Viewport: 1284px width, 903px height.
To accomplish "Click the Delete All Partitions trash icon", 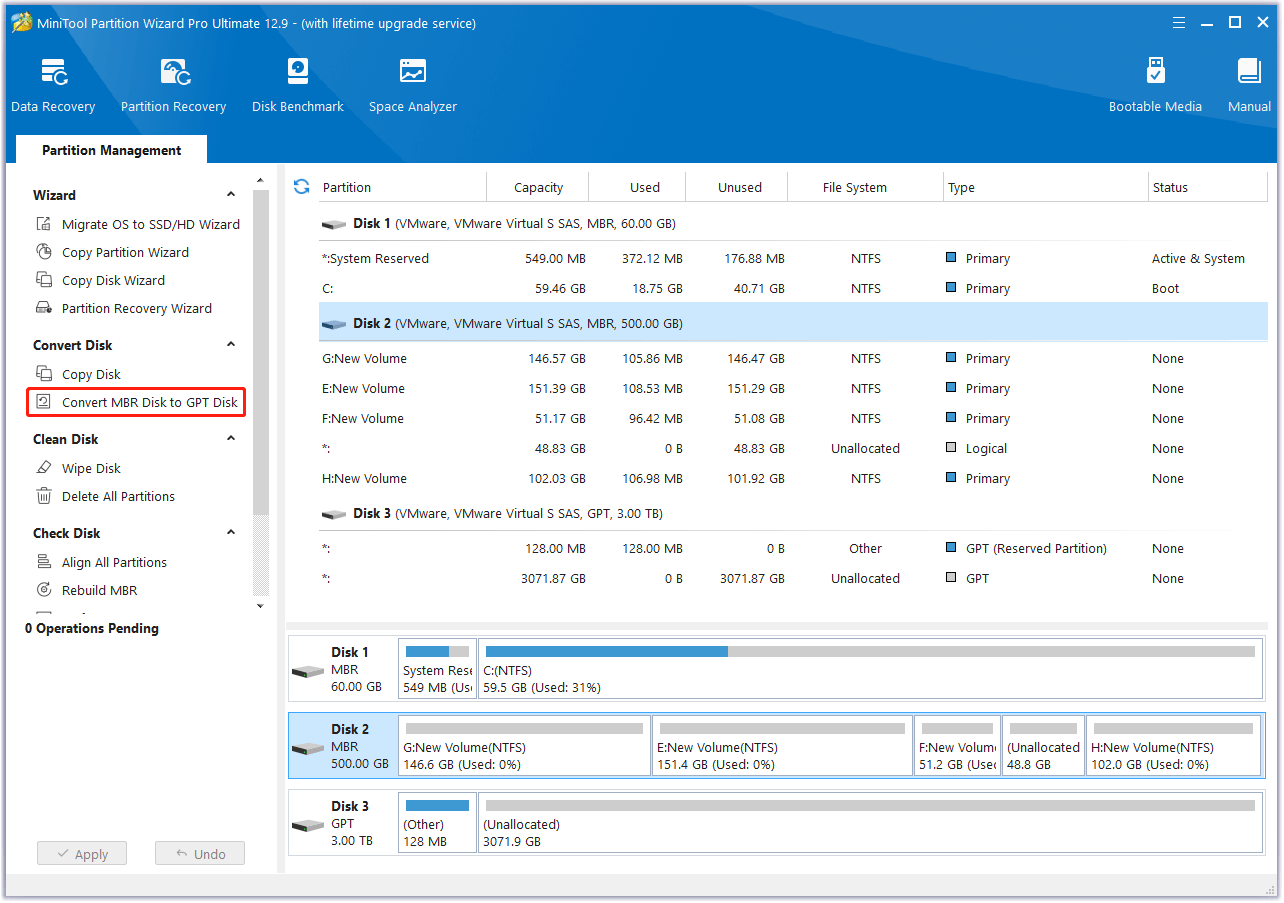I will coord(43,496).
